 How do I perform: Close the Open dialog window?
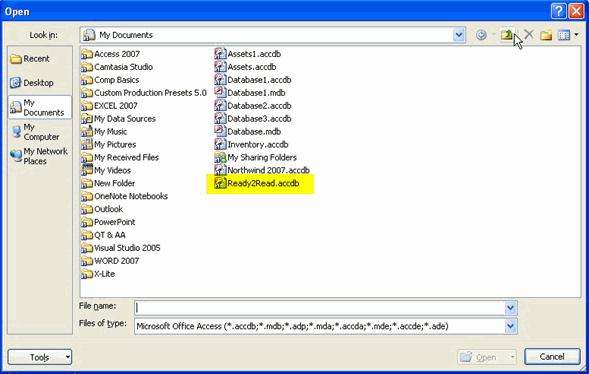(576, 11)
